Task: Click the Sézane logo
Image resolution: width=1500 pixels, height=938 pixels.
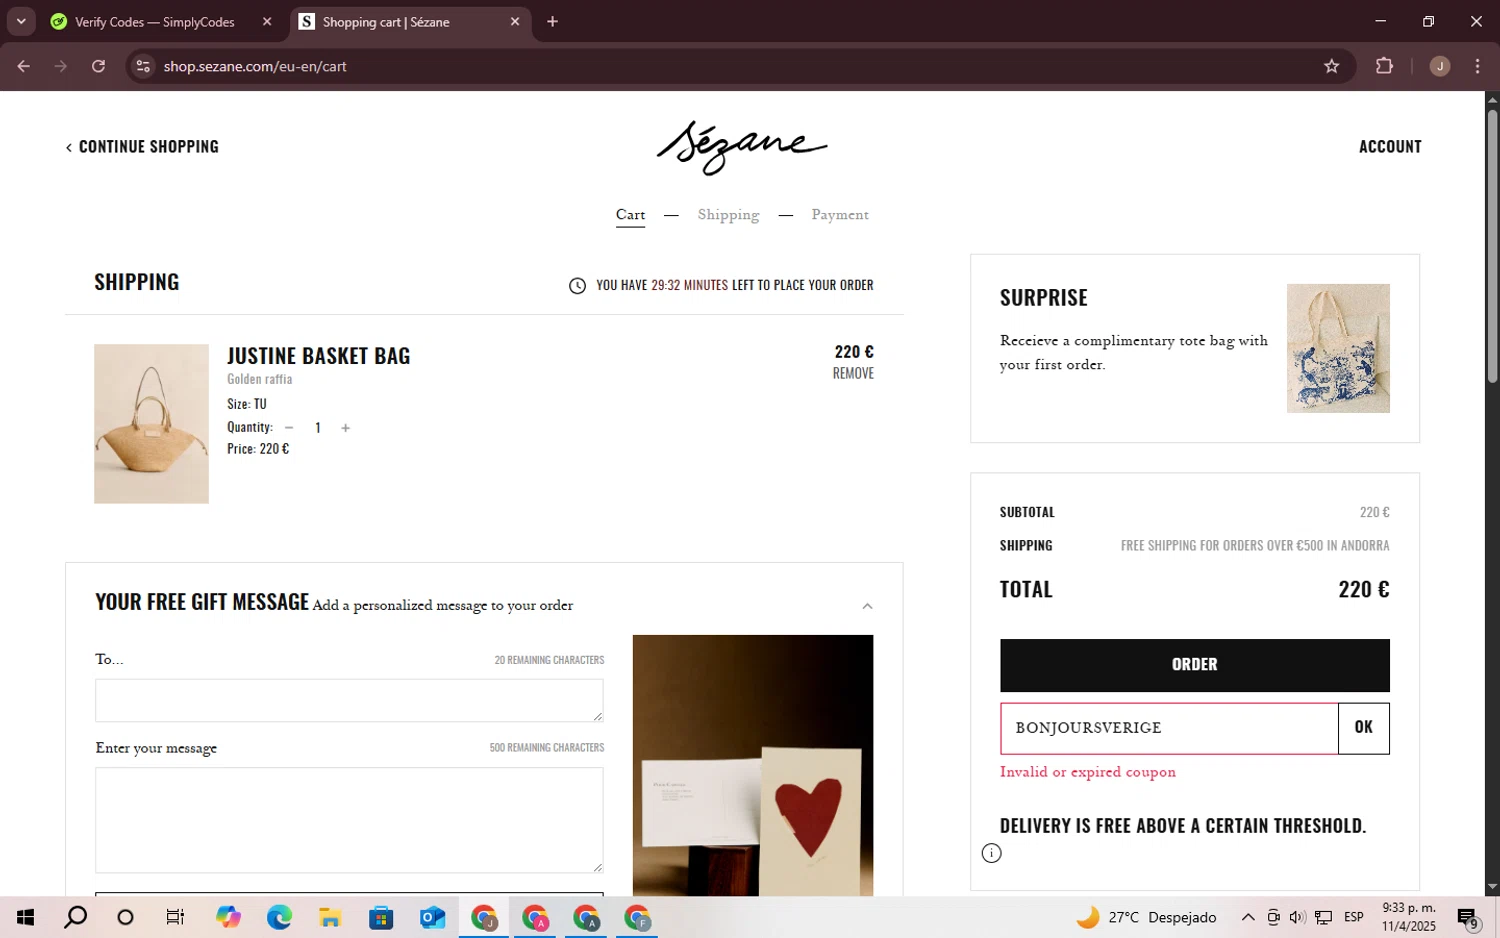Action: pos(742,147)
